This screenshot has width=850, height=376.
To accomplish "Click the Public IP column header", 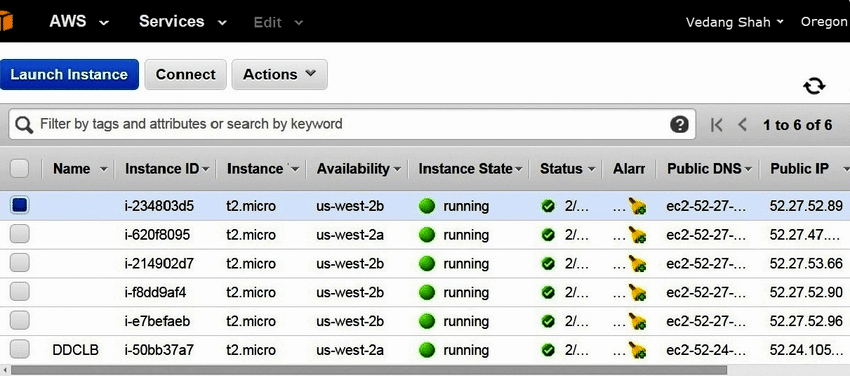I will click(800, 168).
